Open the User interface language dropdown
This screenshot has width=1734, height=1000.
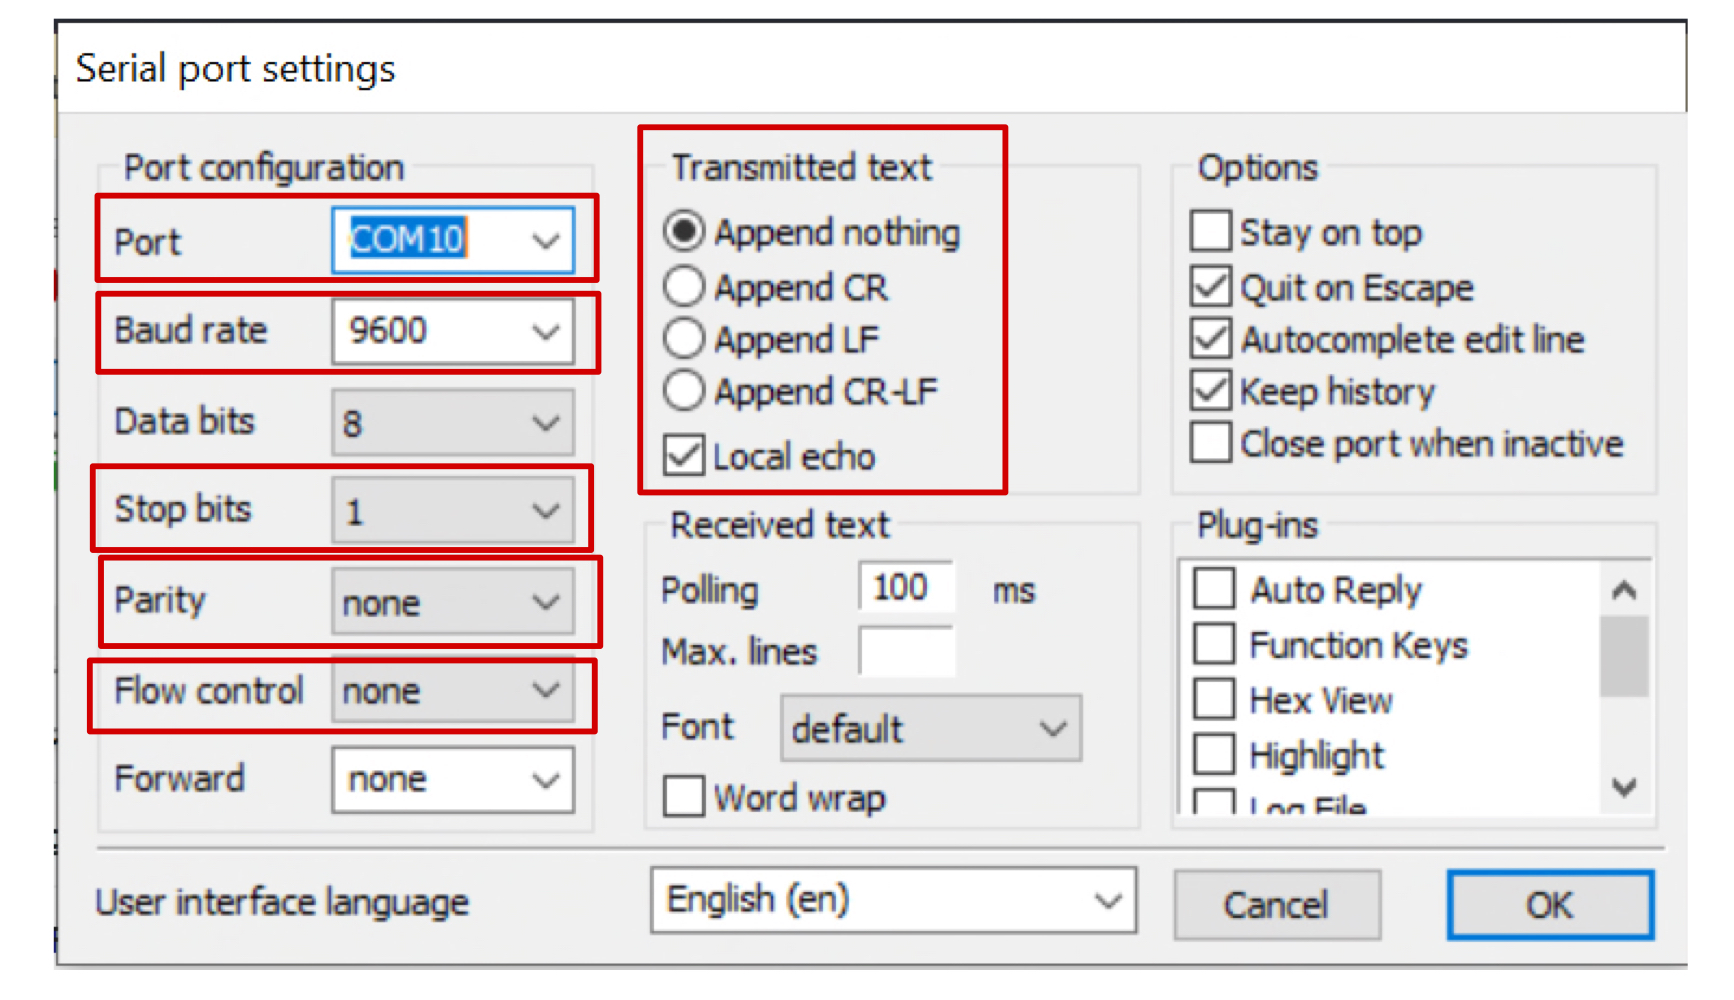[1107, 900]
